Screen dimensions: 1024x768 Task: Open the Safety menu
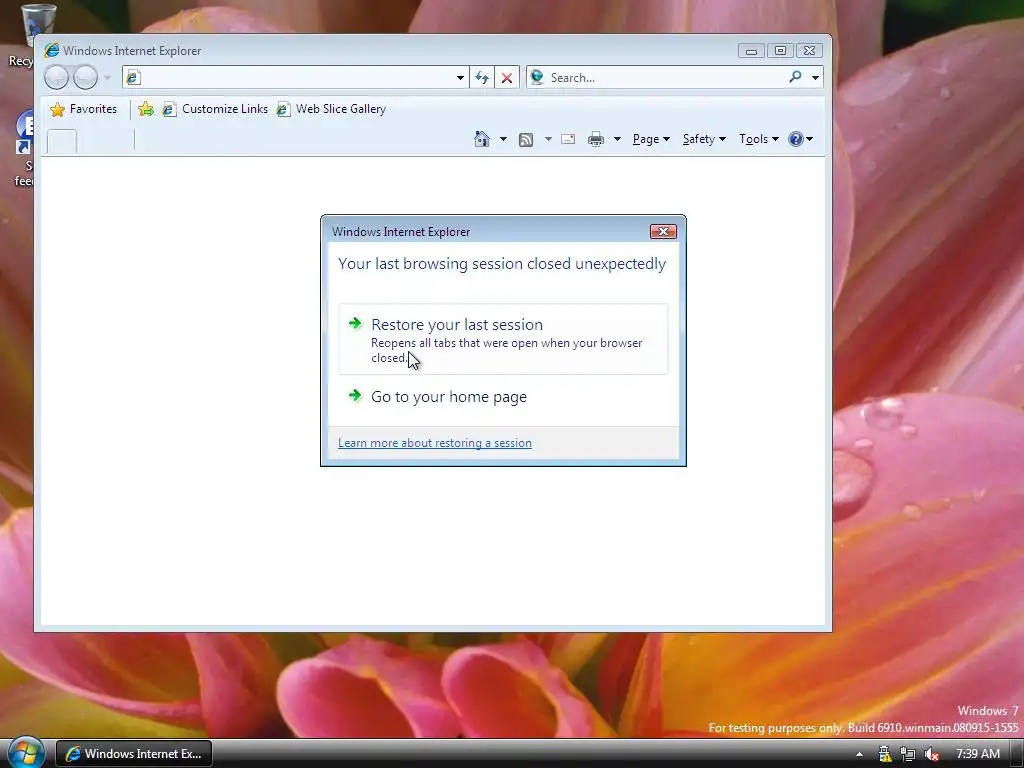point(704,139)
